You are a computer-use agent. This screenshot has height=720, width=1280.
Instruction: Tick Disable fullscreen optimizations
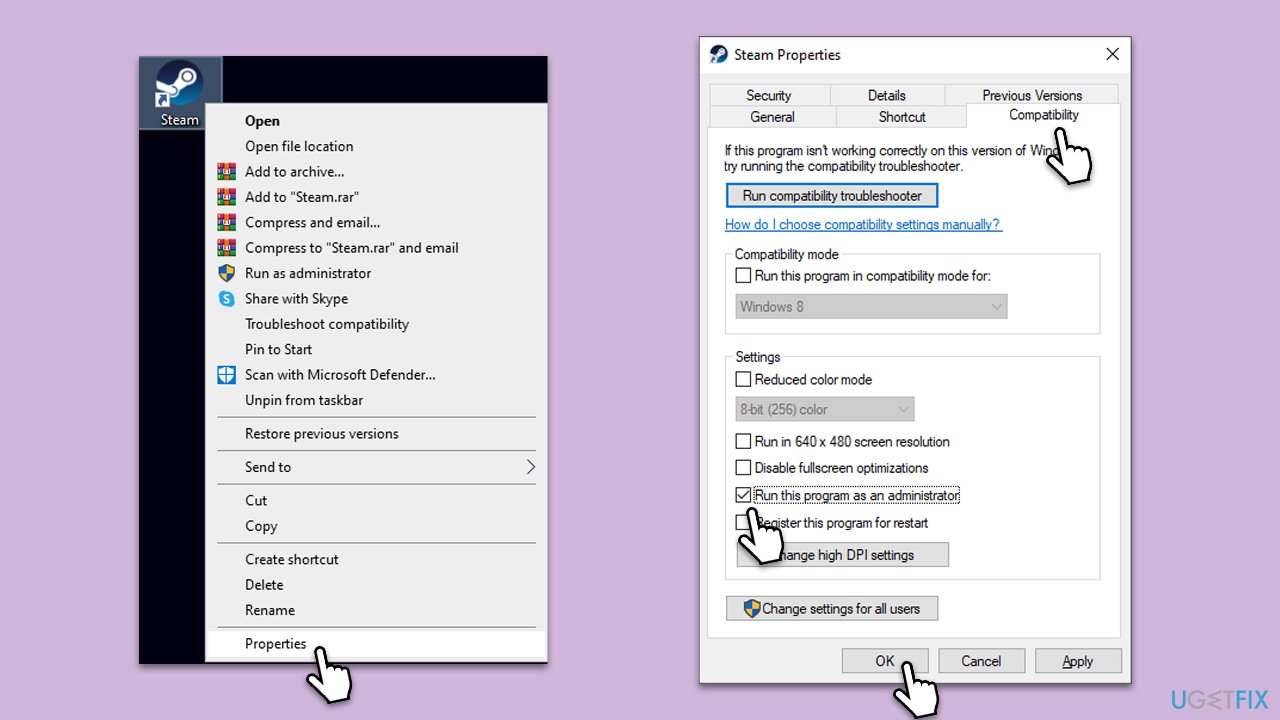click(743, 467)
